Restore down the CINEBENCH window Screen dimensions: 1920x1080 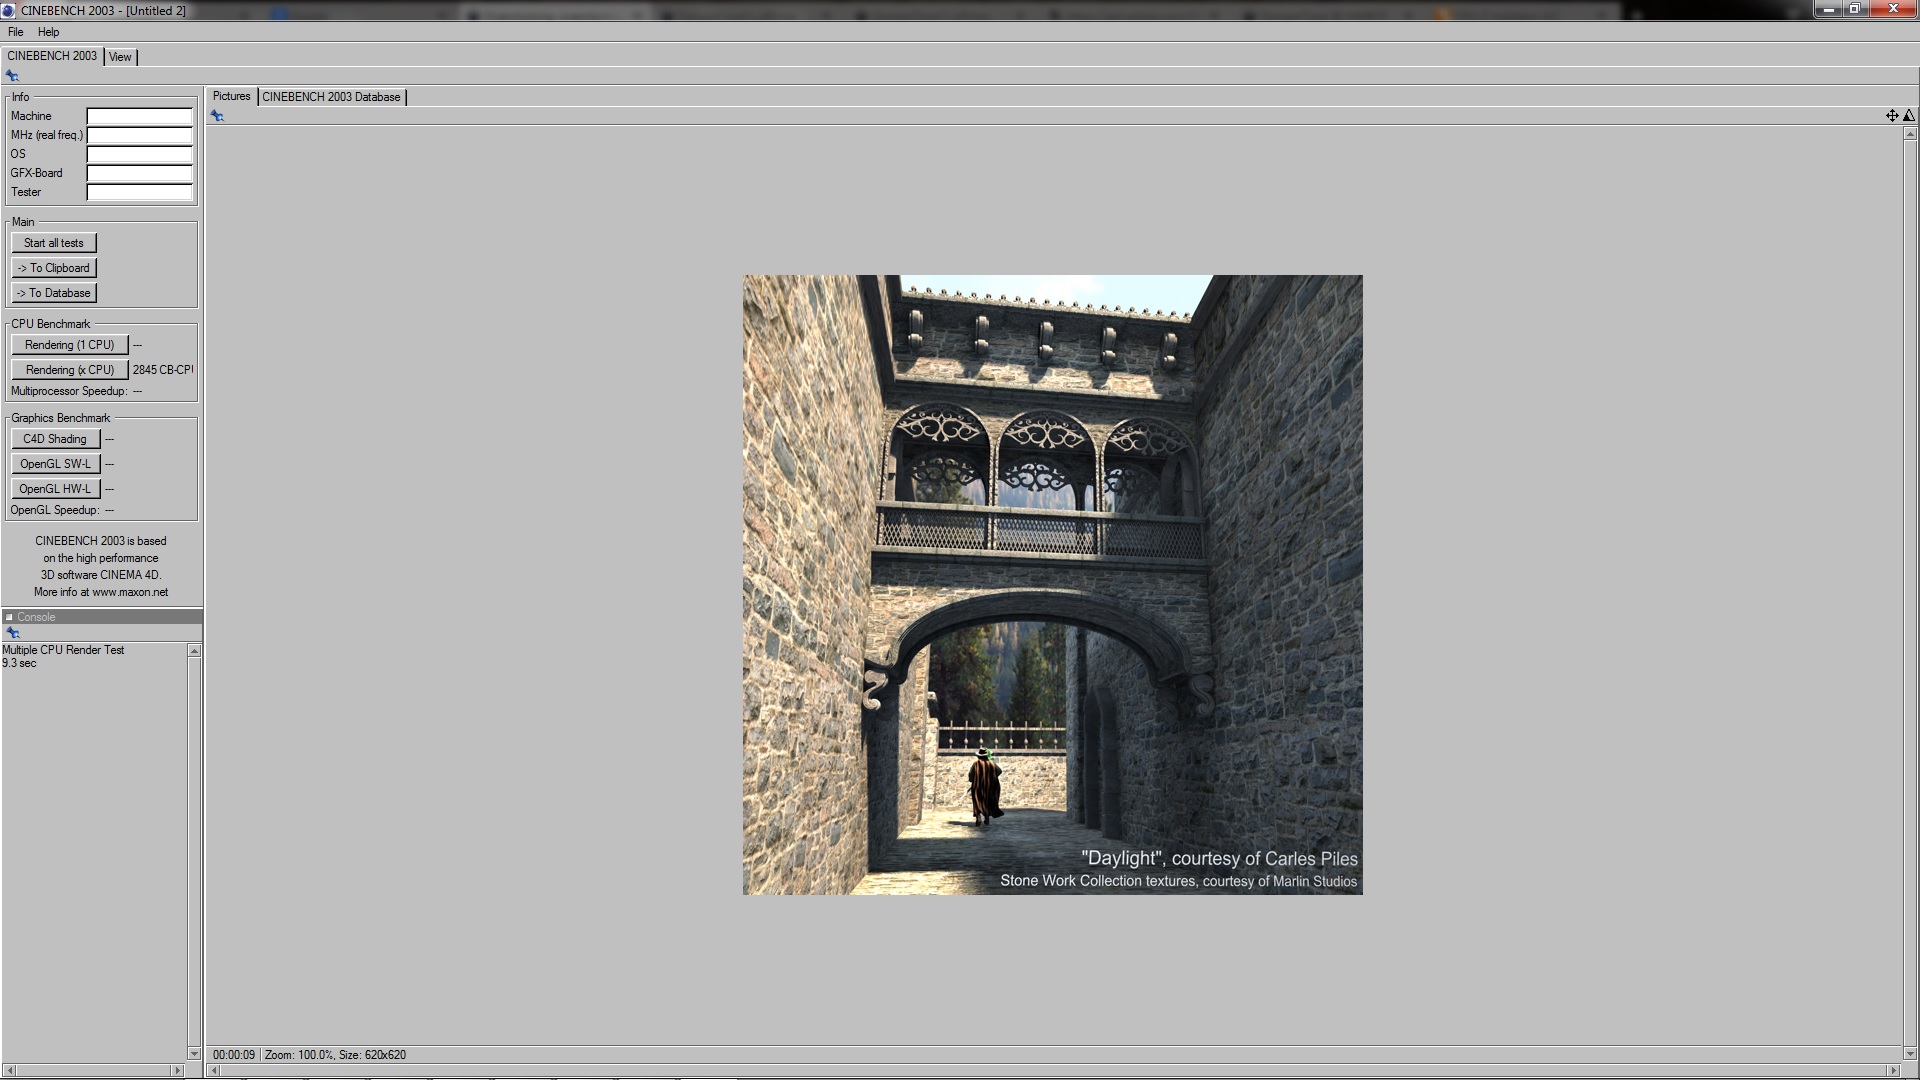point(1853,9)
